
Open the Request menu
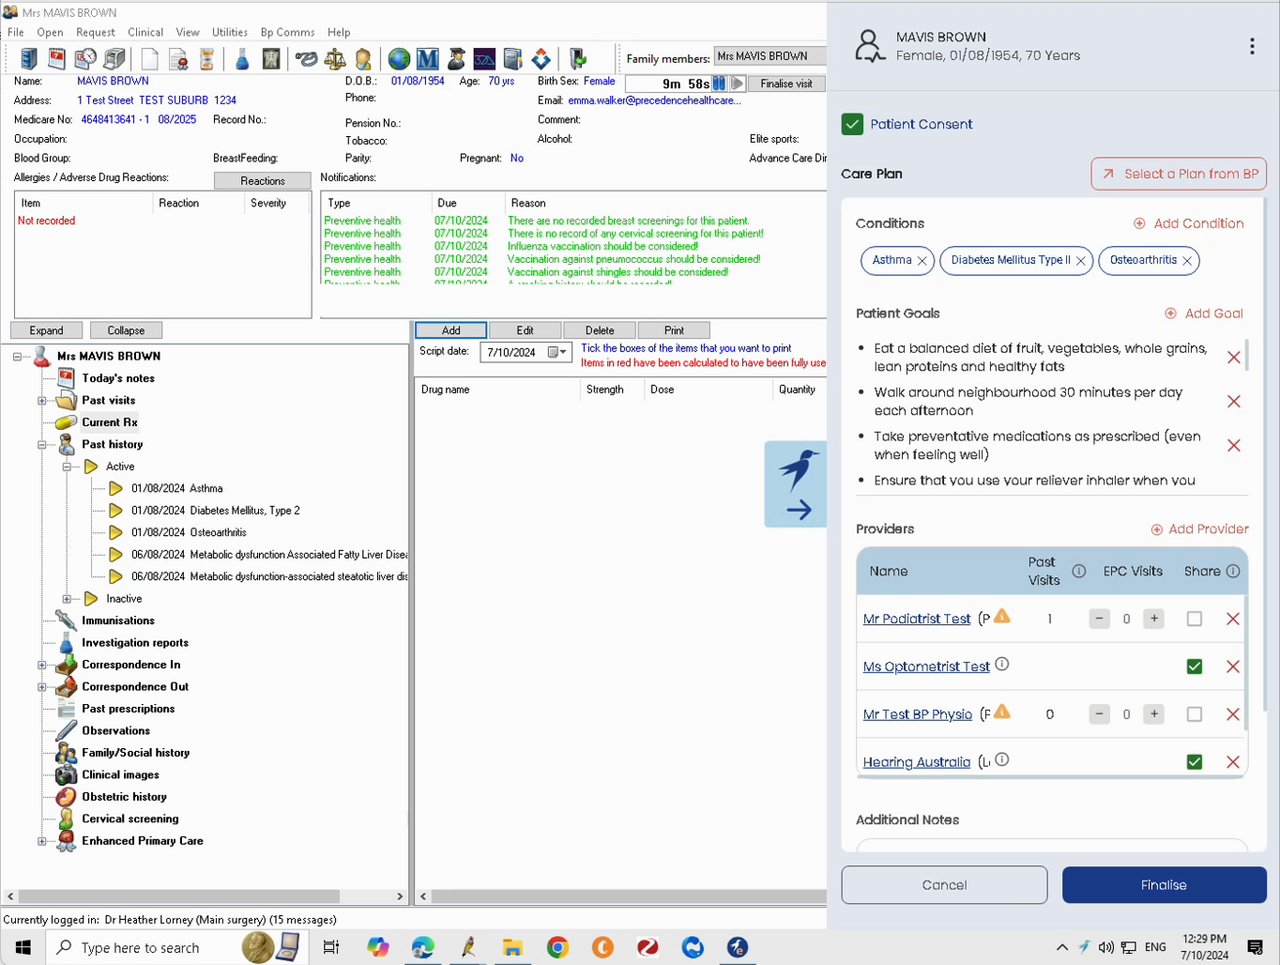96,32
